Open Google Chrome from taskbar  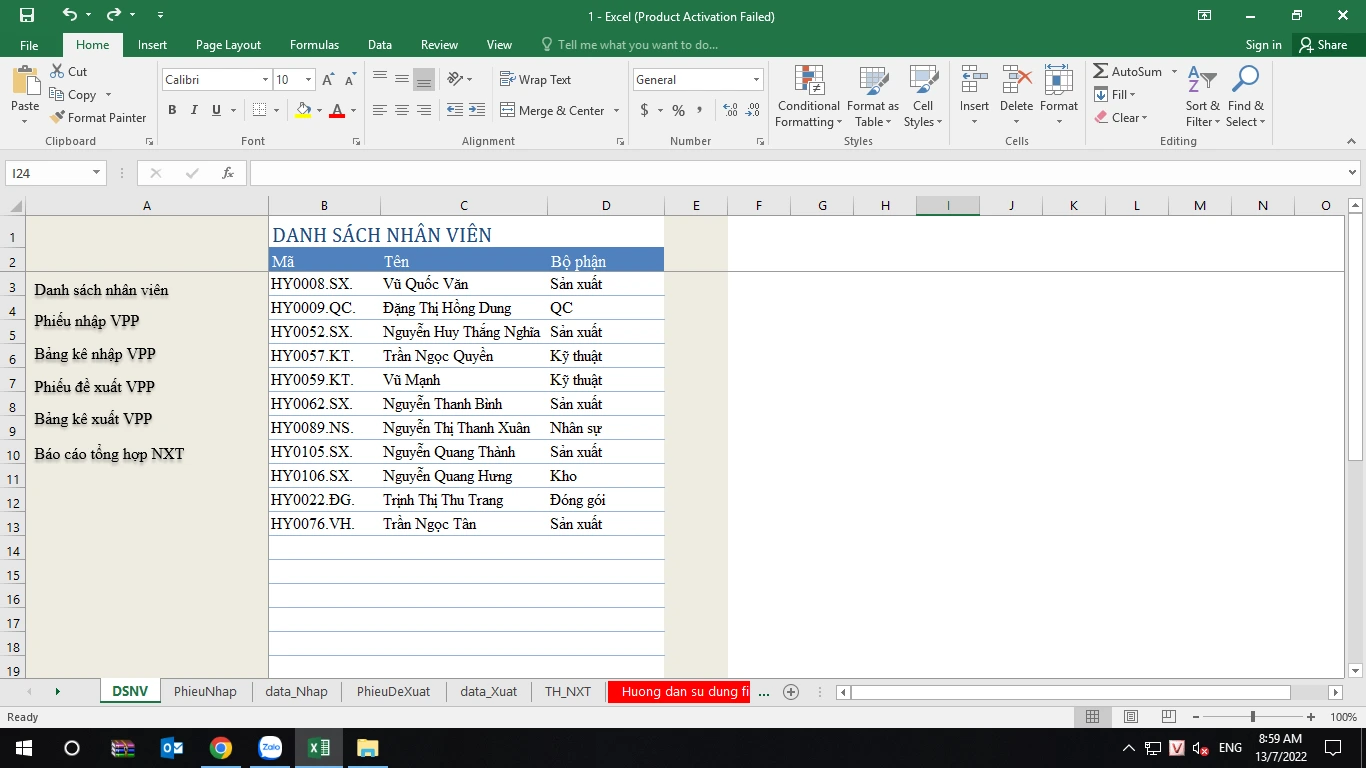click(x=221, y=748)
